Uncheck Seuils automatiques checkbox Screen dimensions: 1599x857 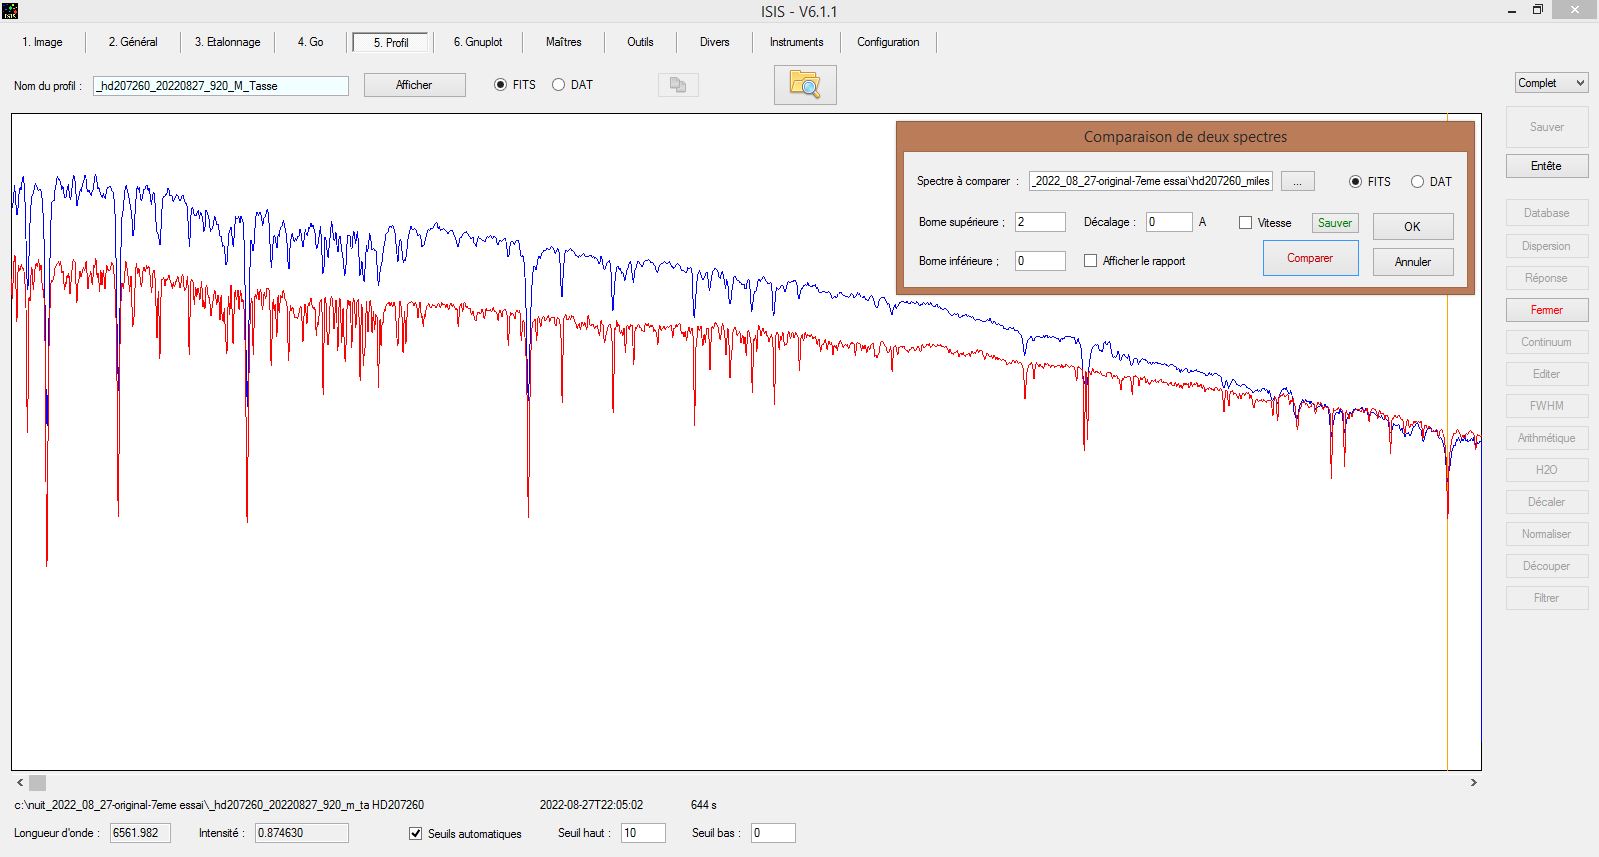[416, 833]
